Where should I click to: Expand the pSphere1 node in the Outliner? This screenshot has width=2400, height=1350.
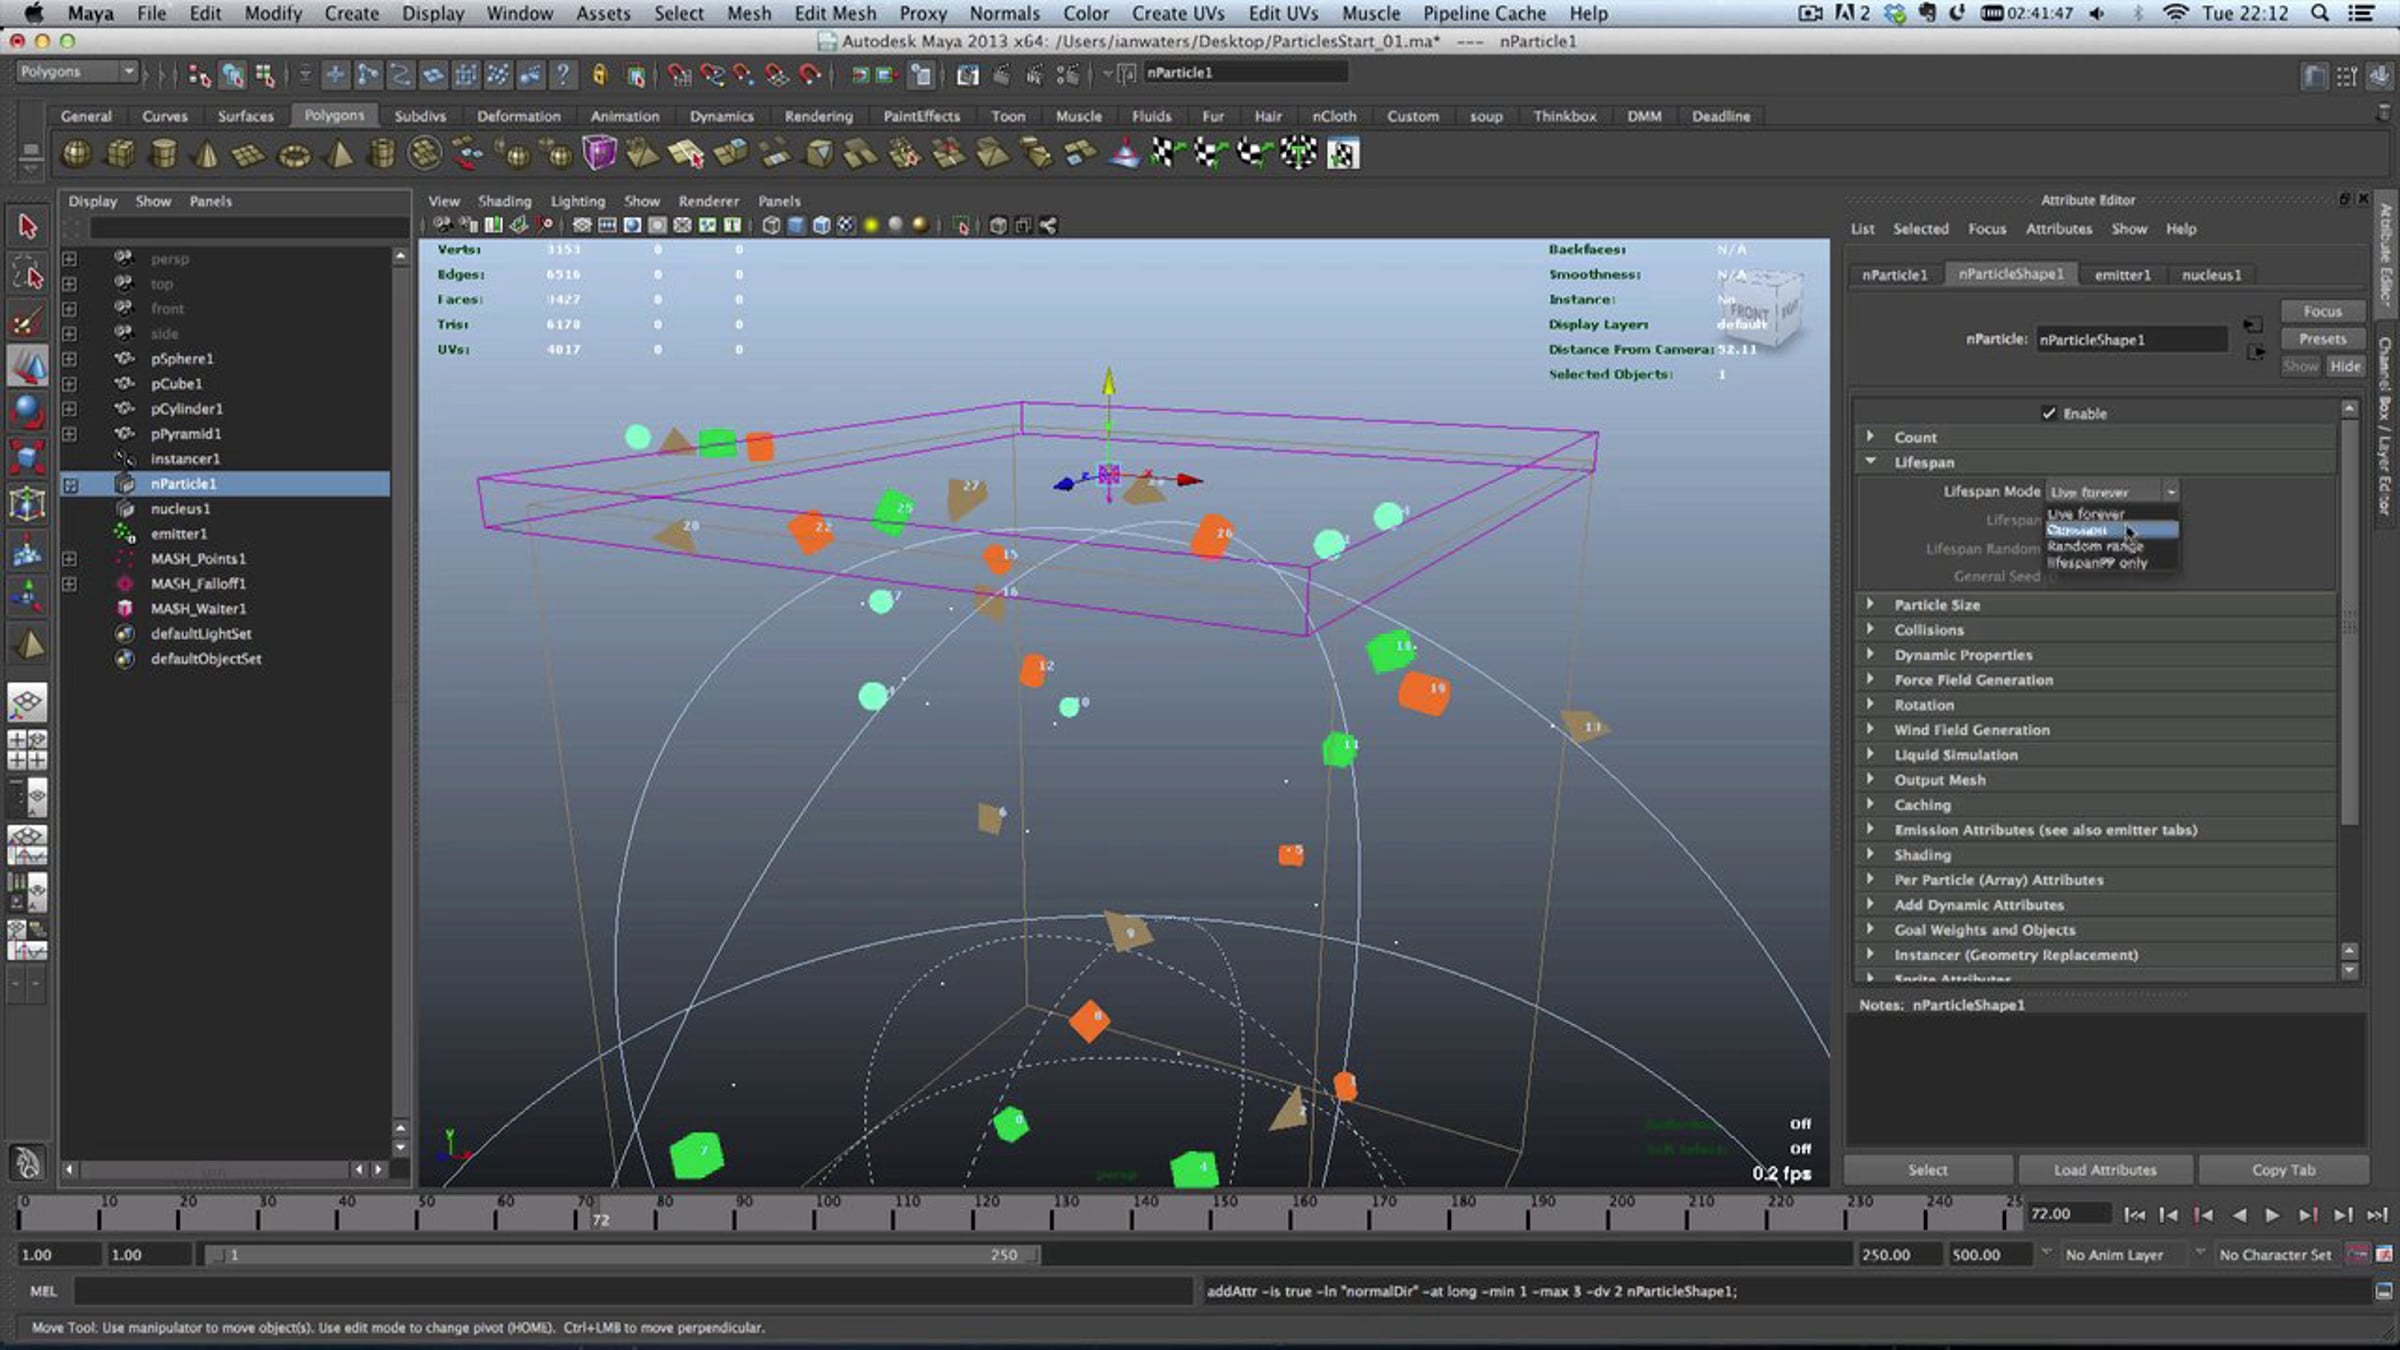[69, 359]
